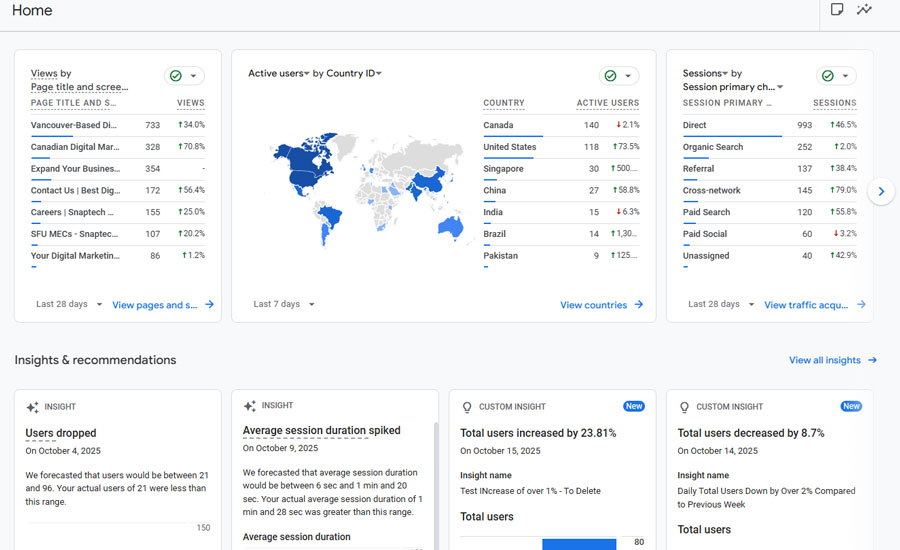Click New badge on Total users increased card
The height and width of the screenshot is (550, 900).
(634, 406)
